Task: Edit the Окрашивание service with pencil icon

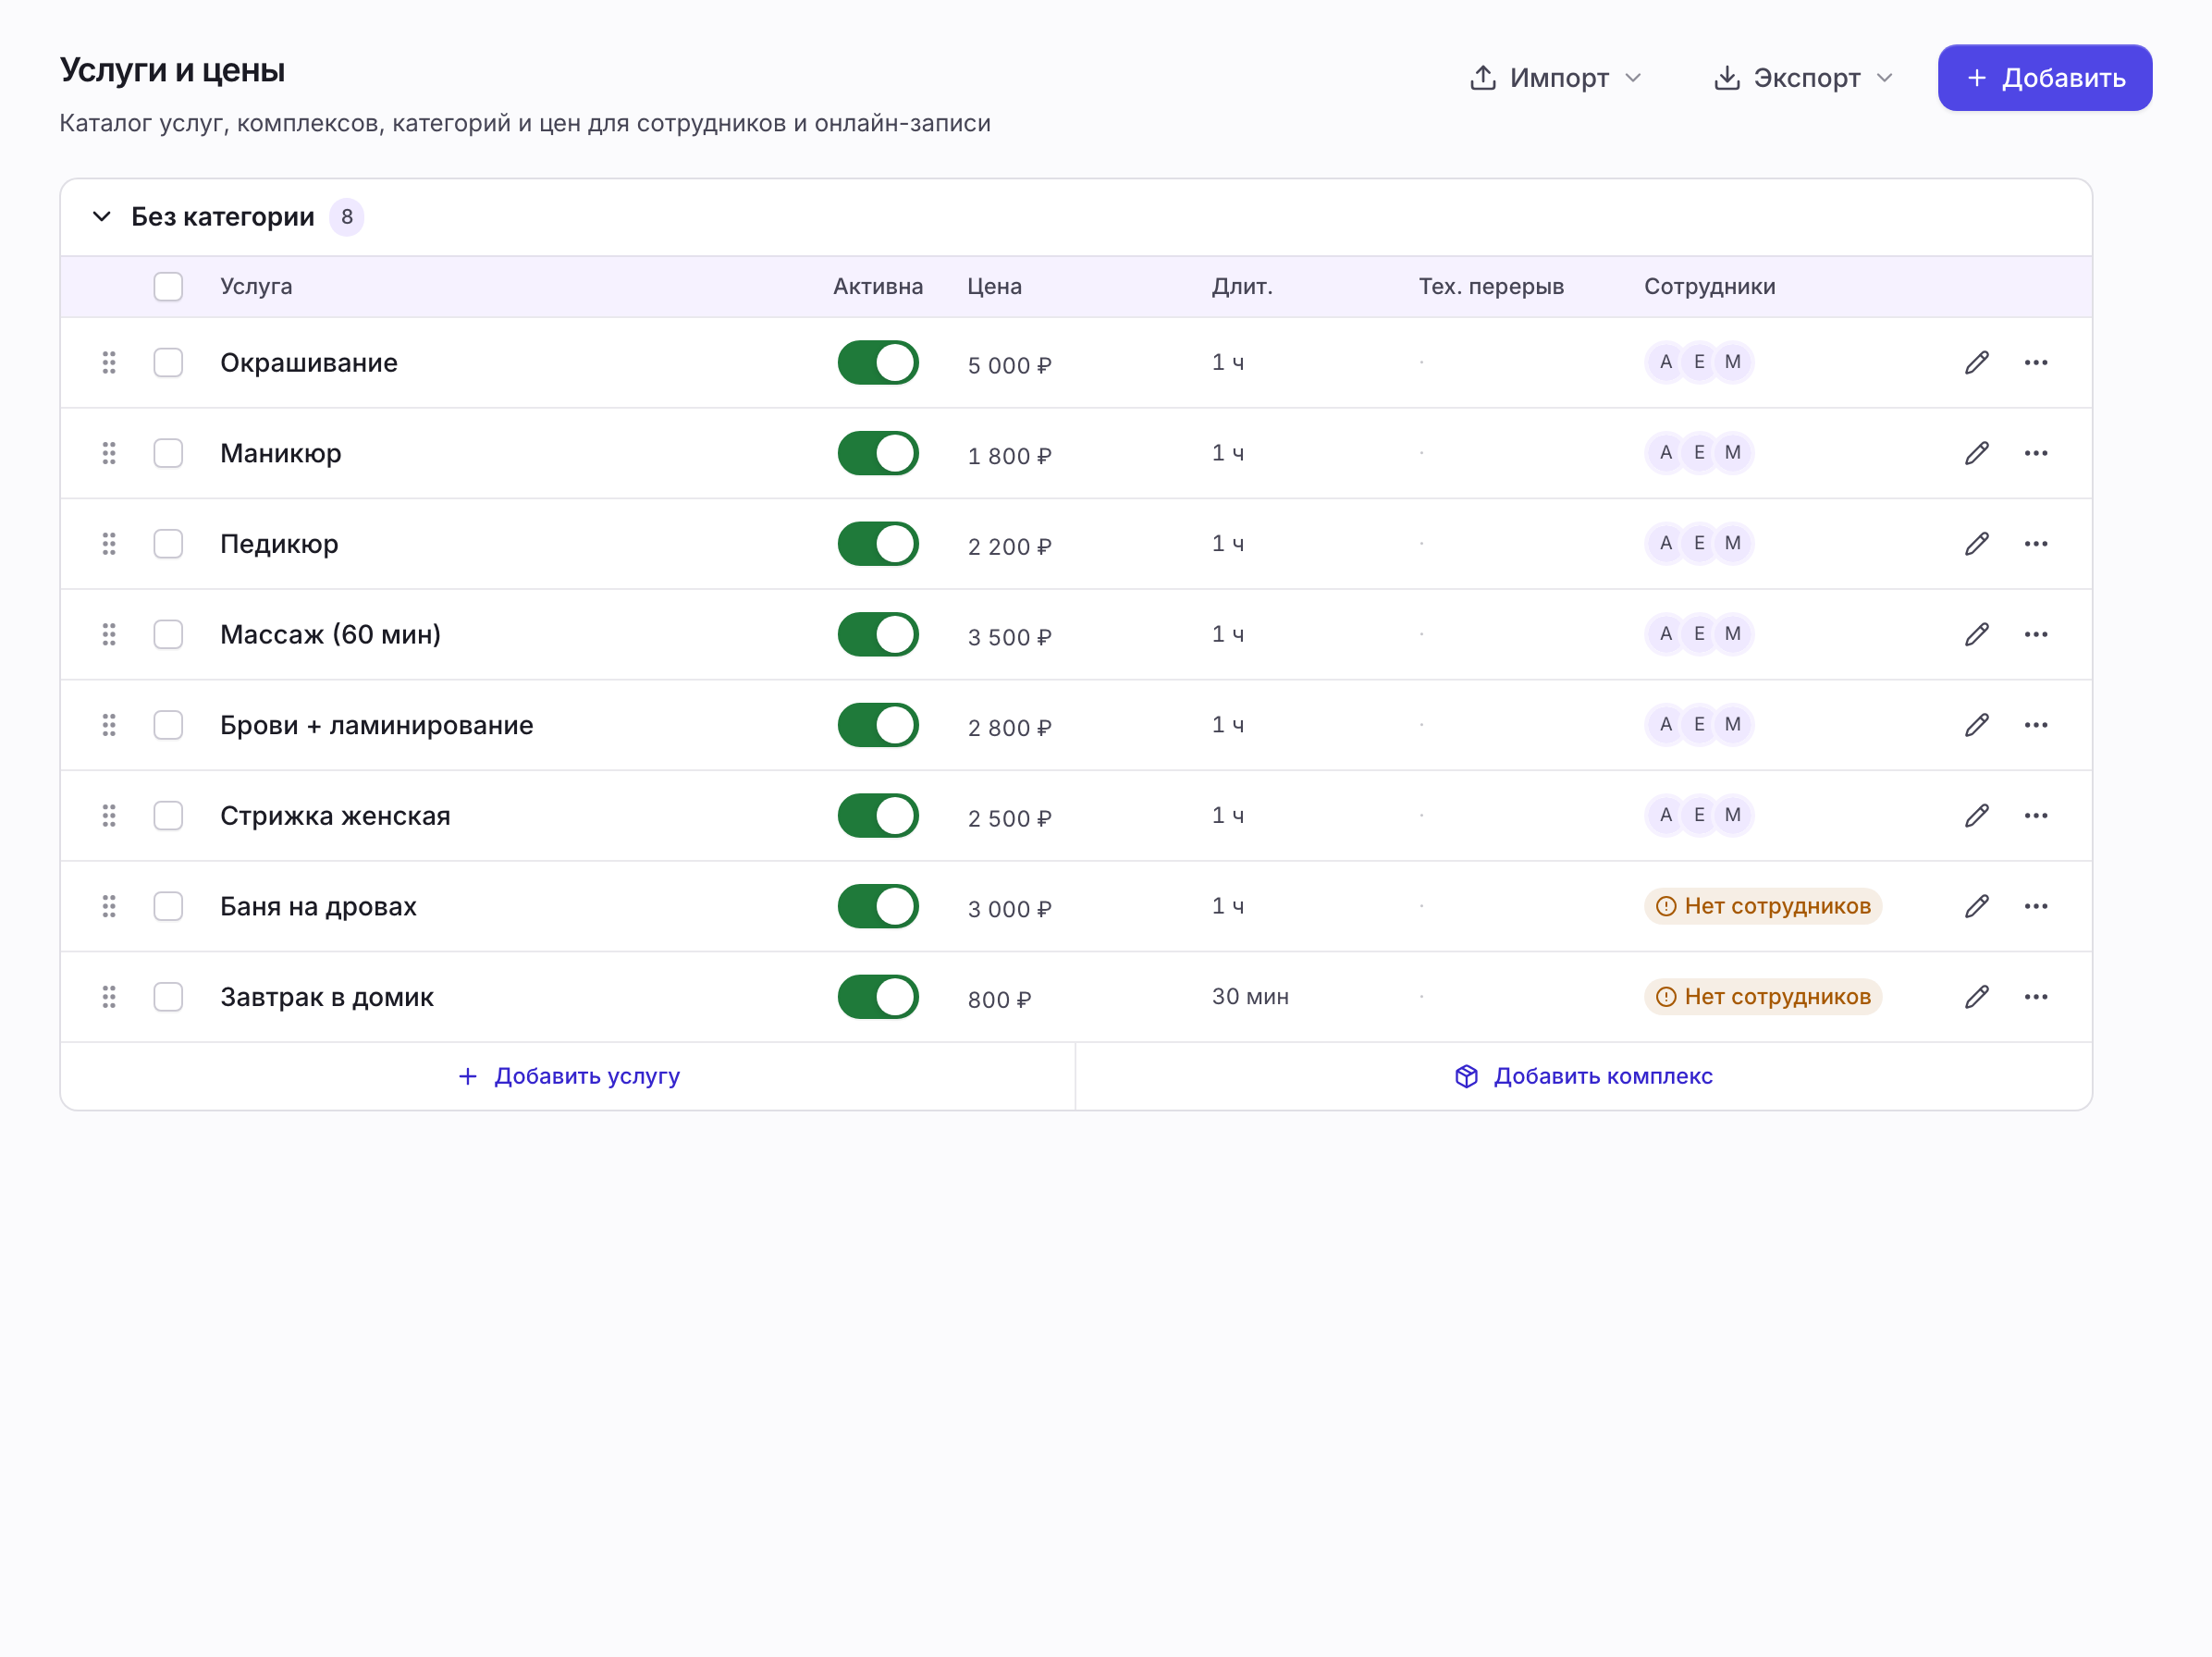Action: click(1976, 362)
